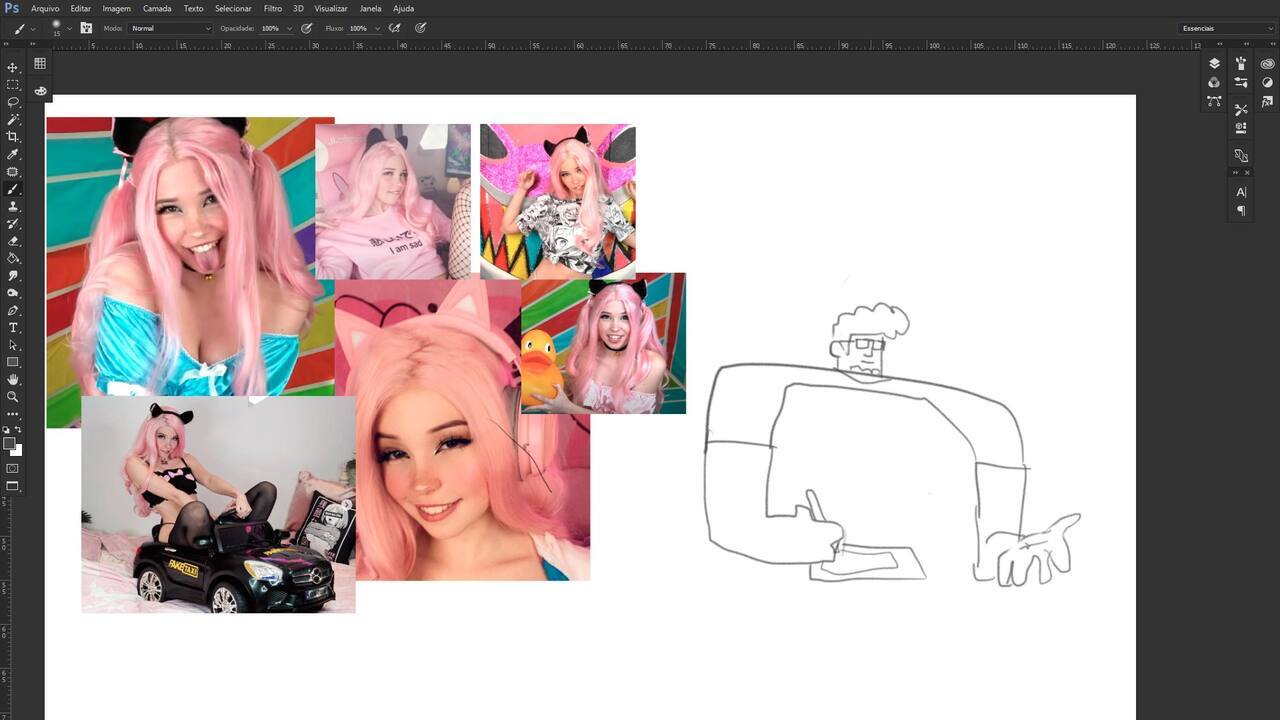Click the Opacidade percentage field

(271, 28)
